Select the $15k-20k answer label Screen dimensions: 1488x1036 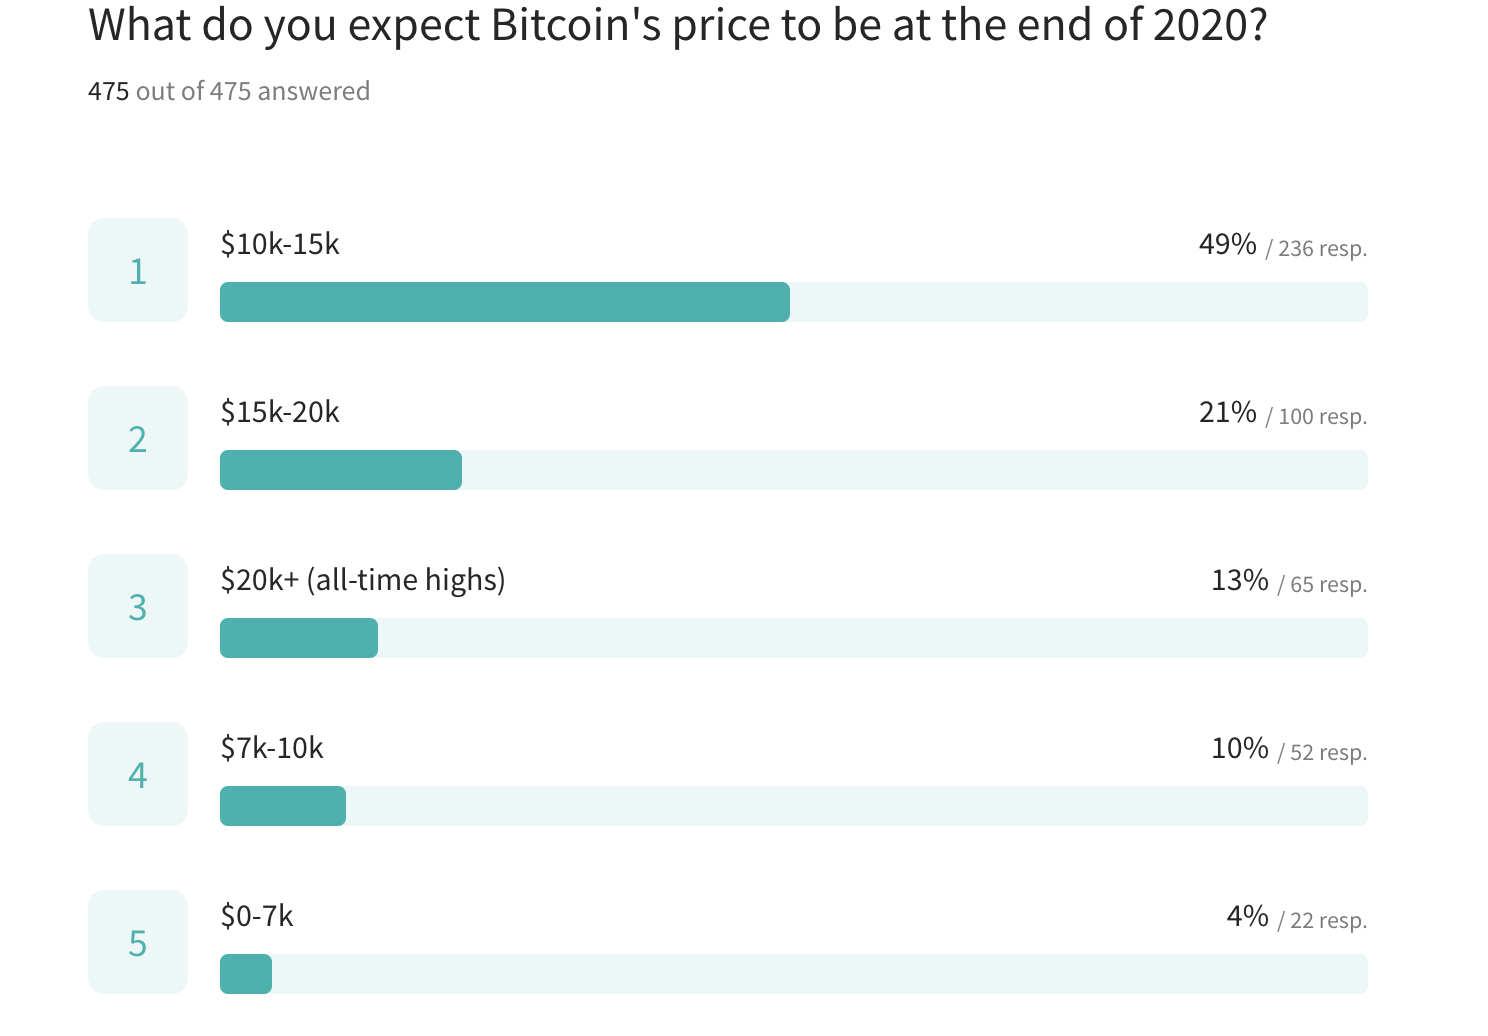(x=280, y=412)
